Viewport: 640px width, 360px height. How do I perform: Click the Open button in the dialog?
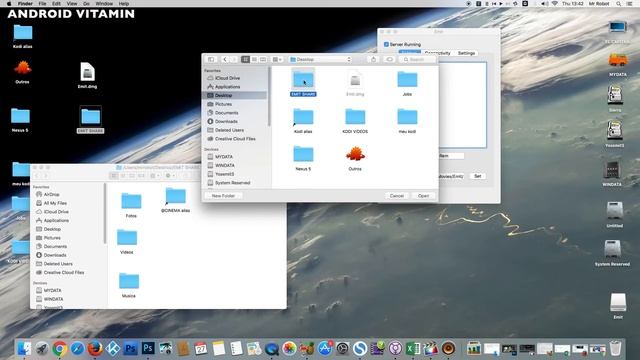(423, 196)
